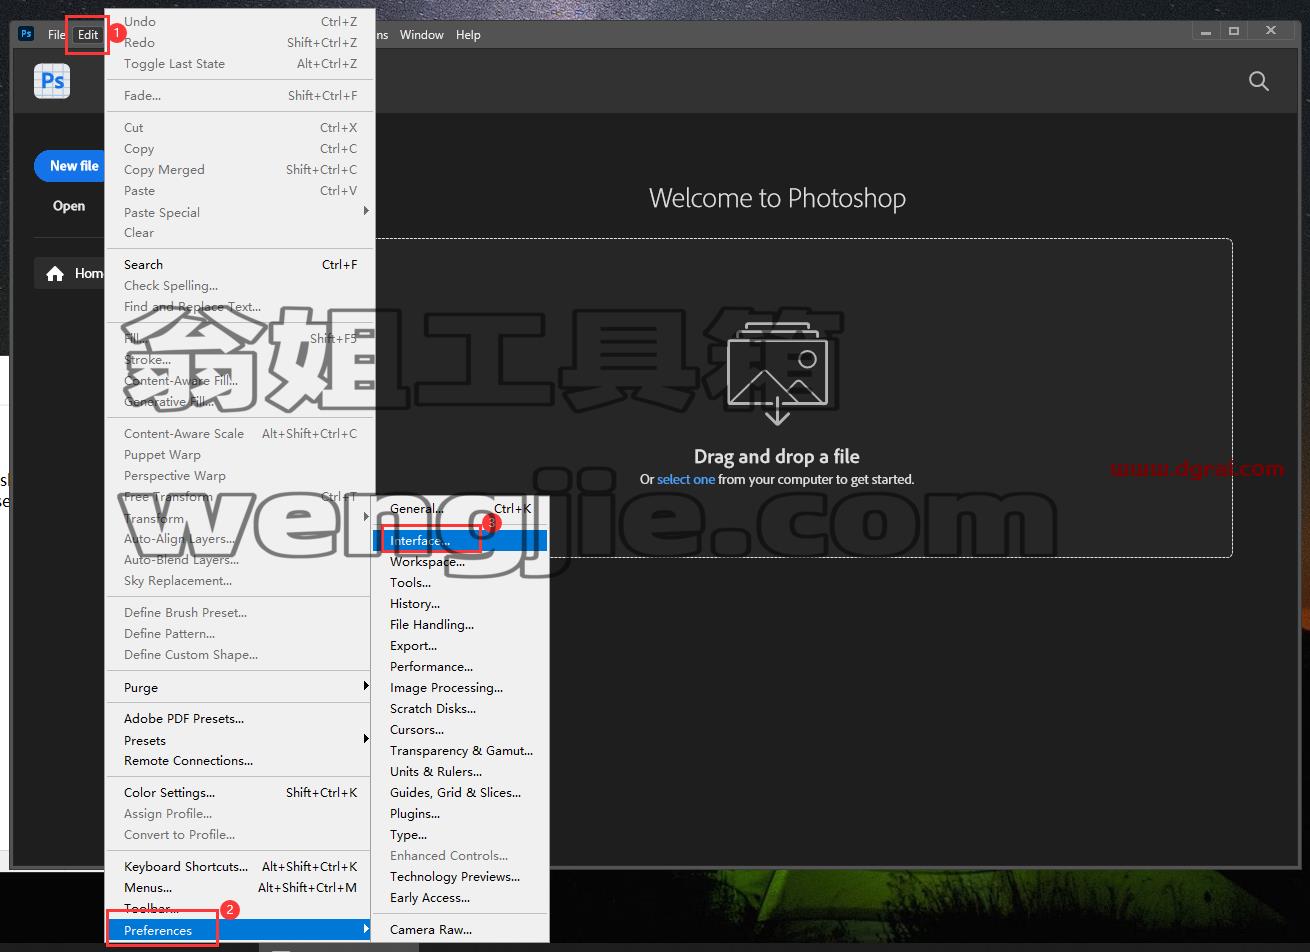This screenshot has width=1310, height=952.
Task: Follow the 'select one' link
Action: [686, 480]
